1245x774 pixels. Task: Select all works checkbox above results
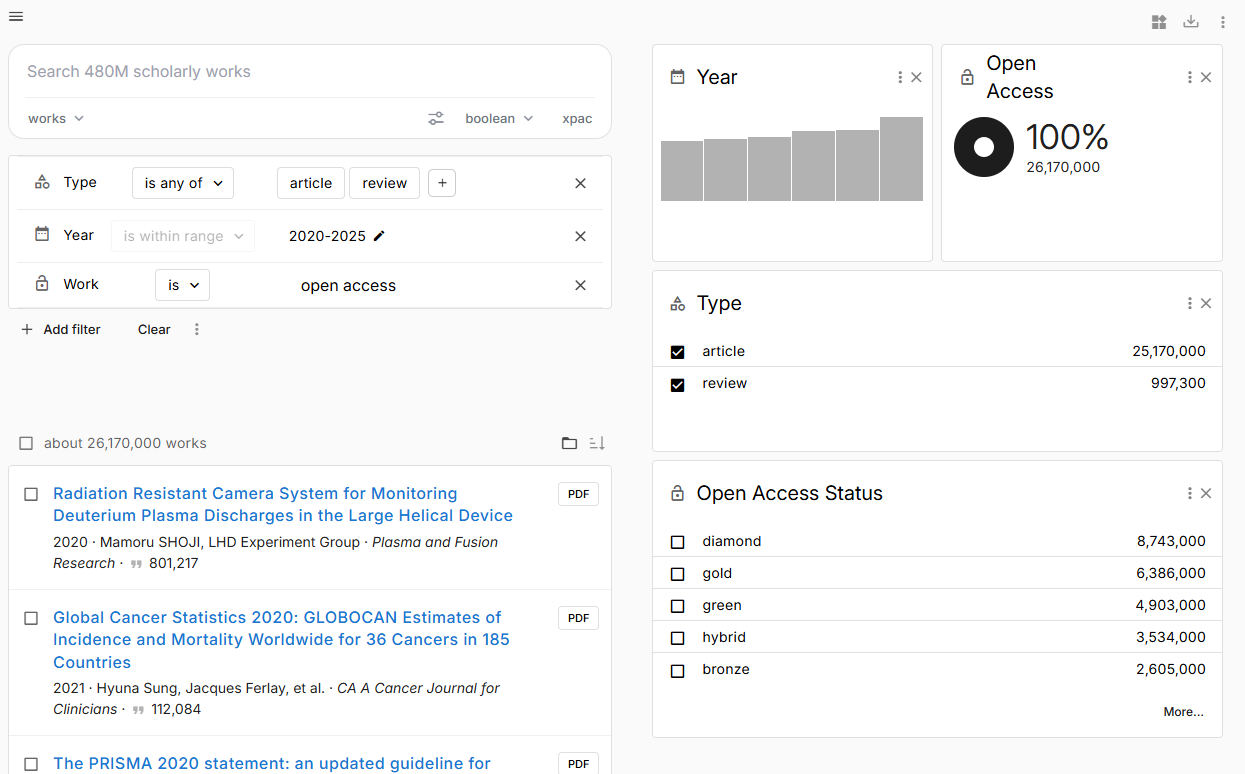[x=26, y=443]
